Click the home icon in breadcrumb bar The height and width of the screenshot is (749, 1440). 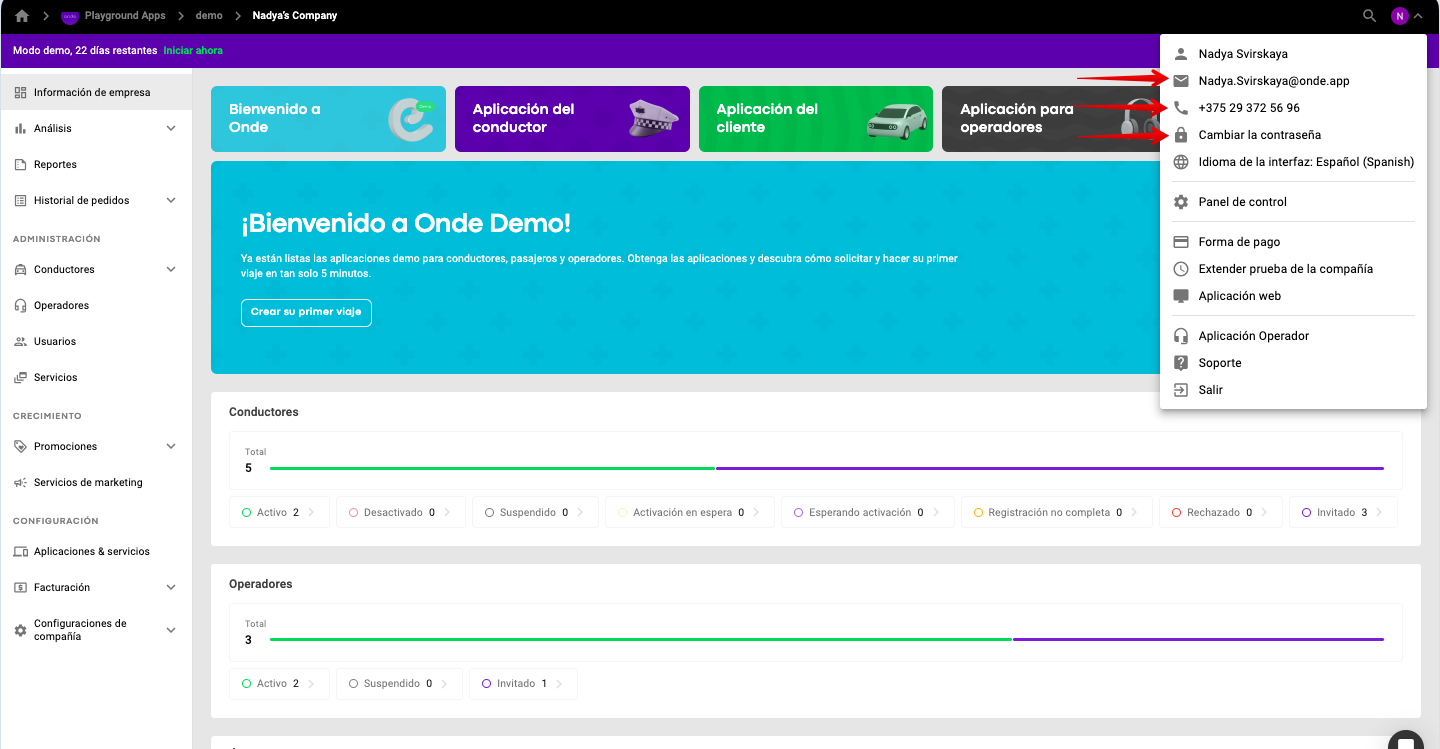(x=22, y=16)
